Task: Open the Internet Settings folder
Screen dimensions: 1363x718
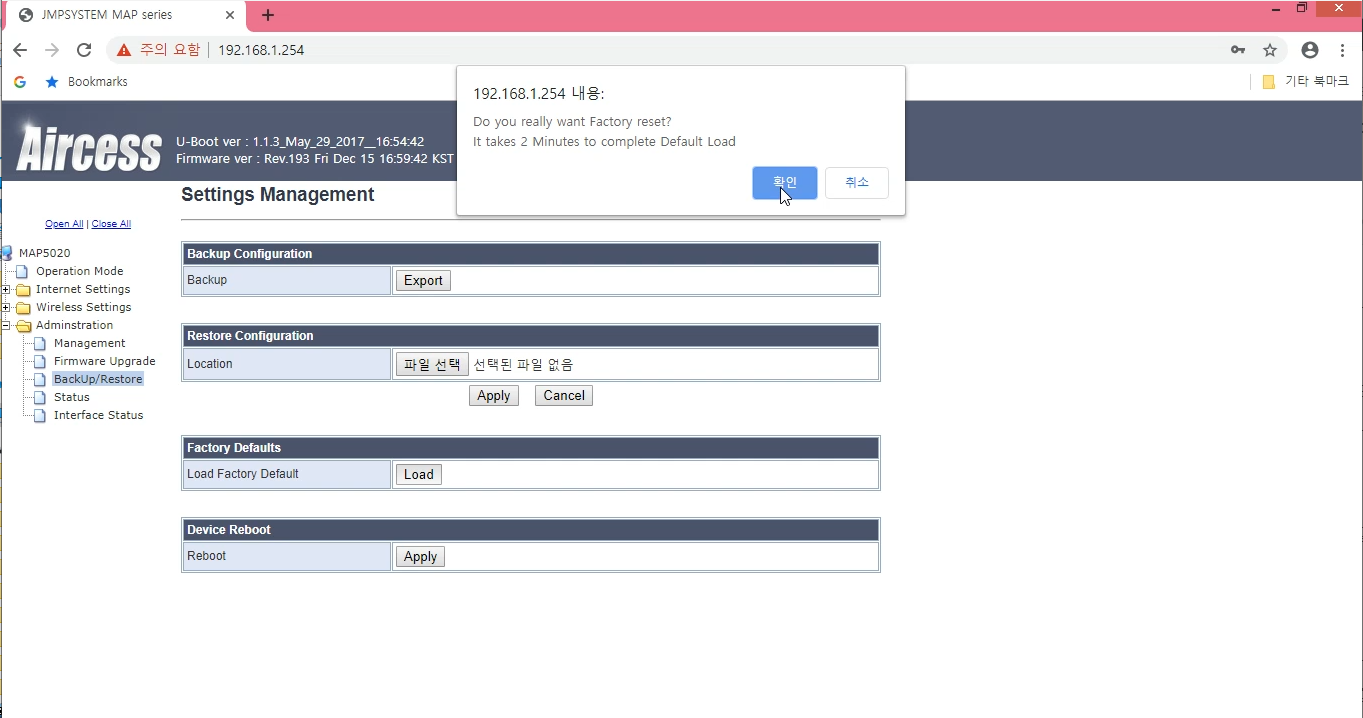Action: click(83, 289)
